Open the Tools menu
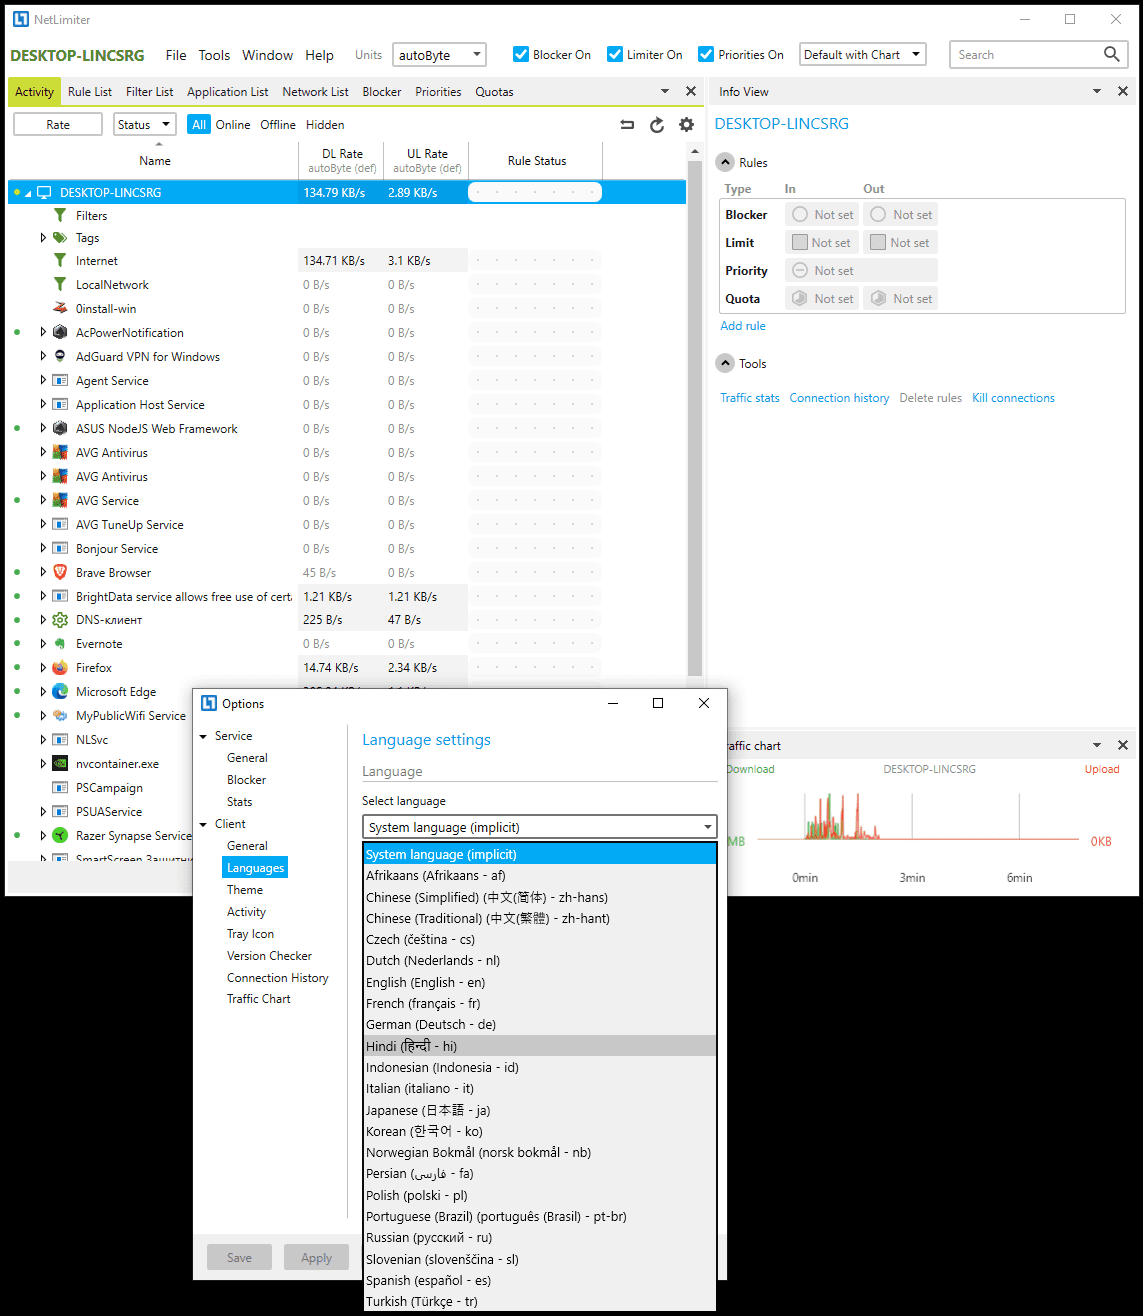This screenshot has width=1143, height=1316. 214,55
